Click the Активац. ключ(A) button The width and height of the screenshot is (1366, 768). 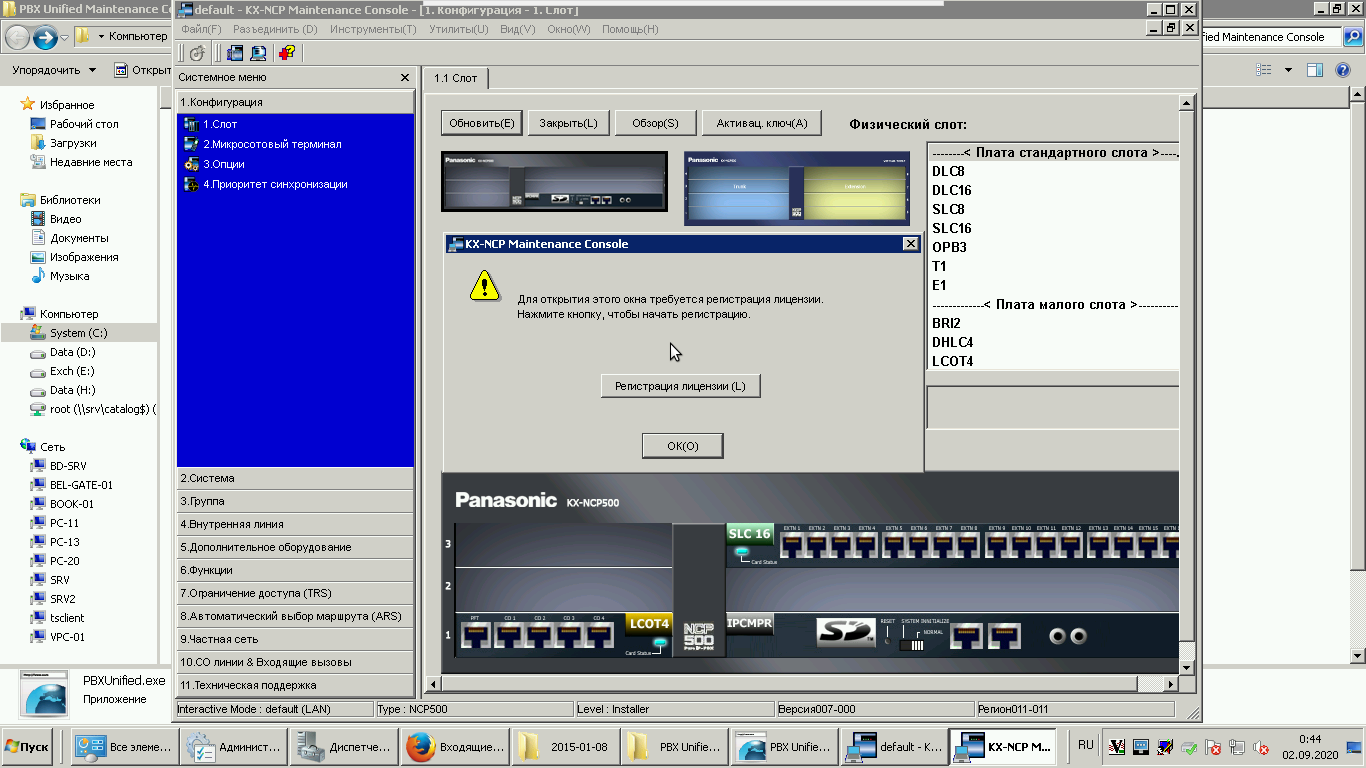tap(762, 123)
